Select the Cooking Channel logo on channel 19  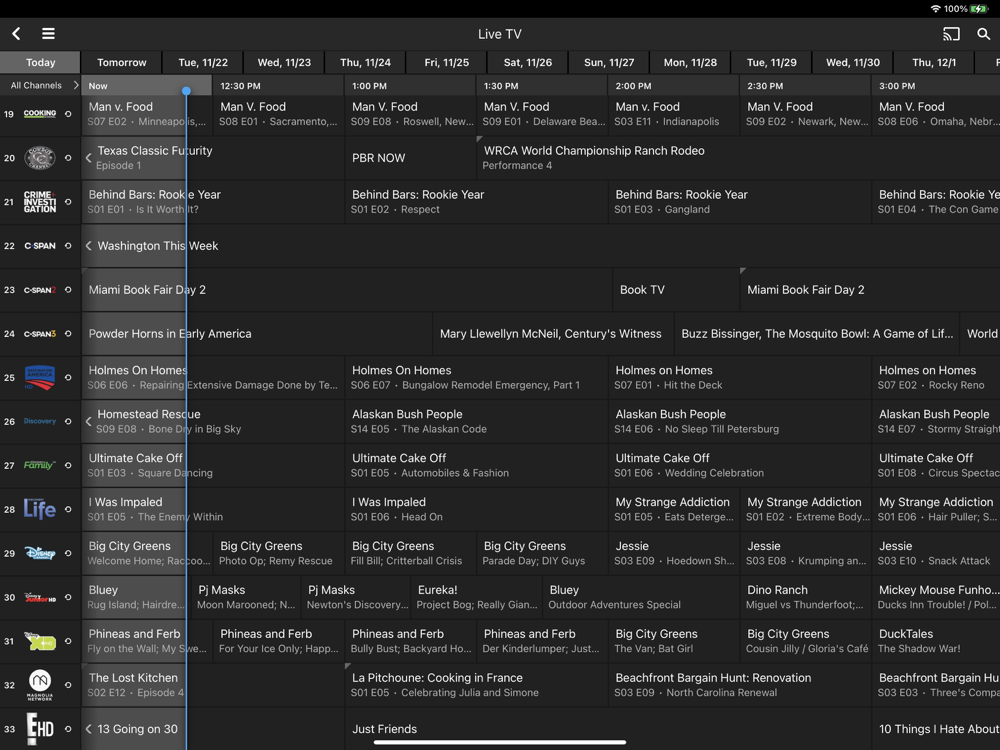[x=40, y=114]
